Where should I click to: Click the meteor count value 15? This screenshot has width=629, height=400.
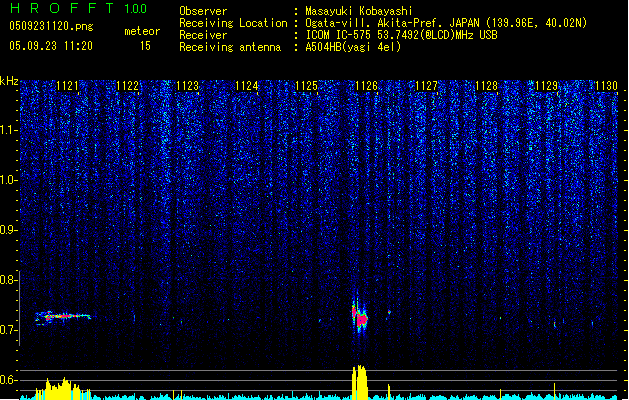coord(145,46)
